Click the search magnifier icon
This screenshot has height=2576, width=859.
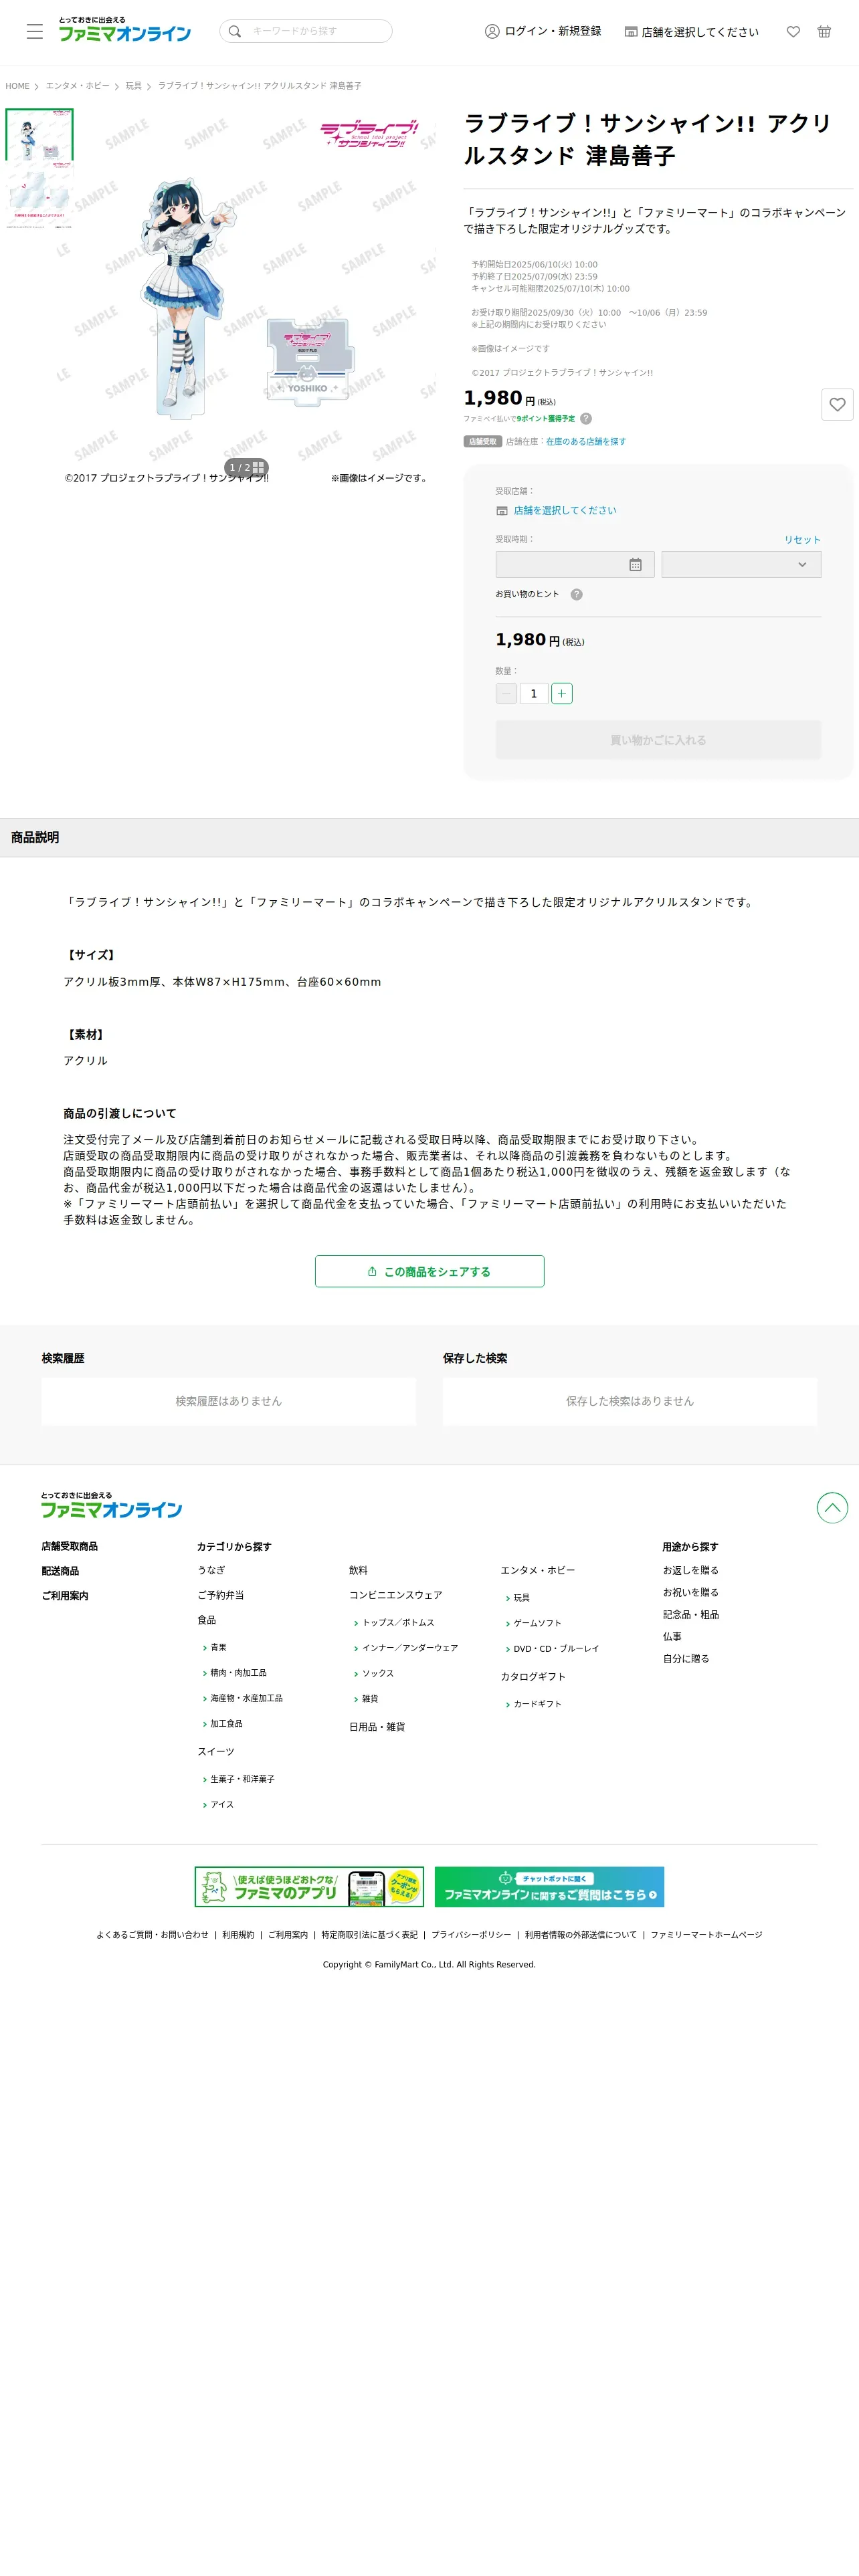[x=235, y=31]
